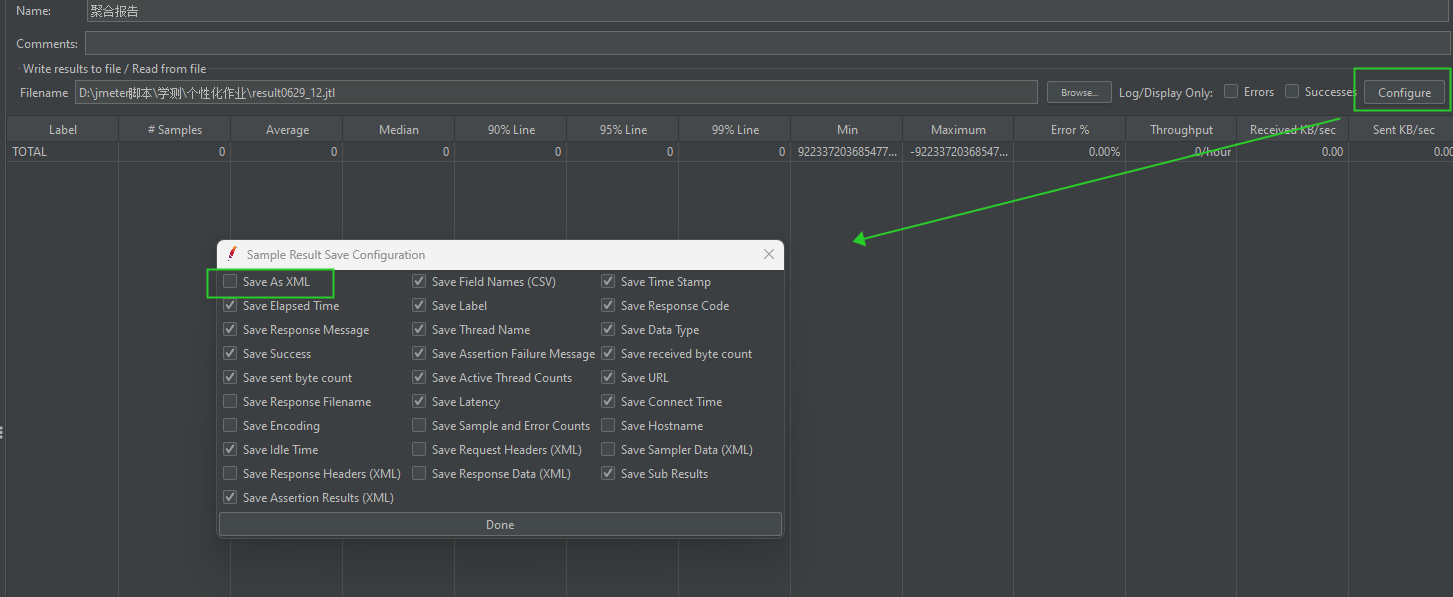Enable the Errors only checkbox

(1231, 92)
